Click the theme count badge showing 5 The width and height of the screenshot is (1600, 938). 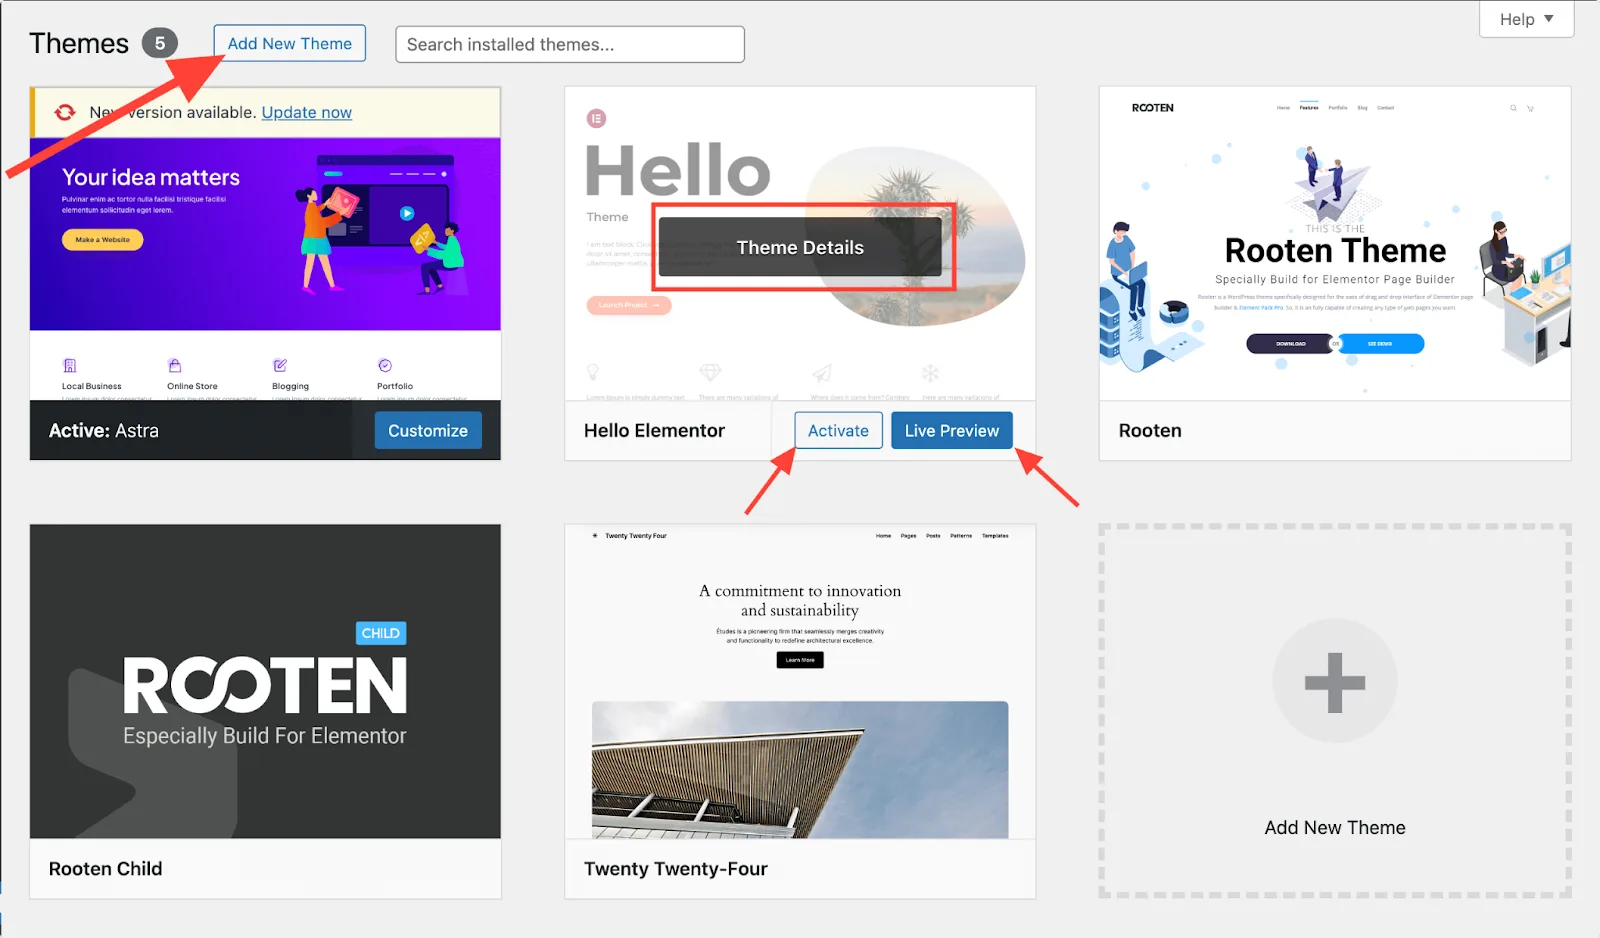tap(159, 44)
